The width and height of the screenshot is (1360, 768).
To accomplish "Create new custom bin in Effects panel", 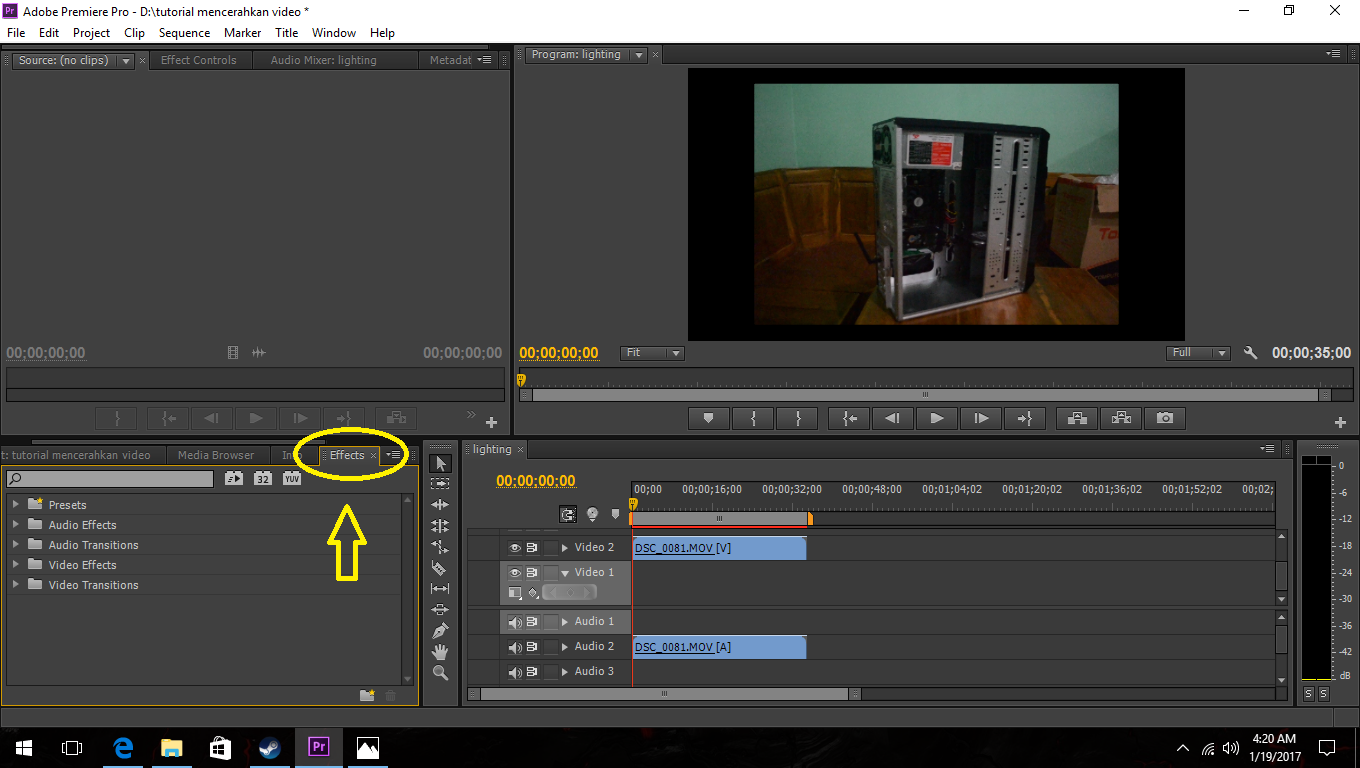I will [x=367, y=695].
